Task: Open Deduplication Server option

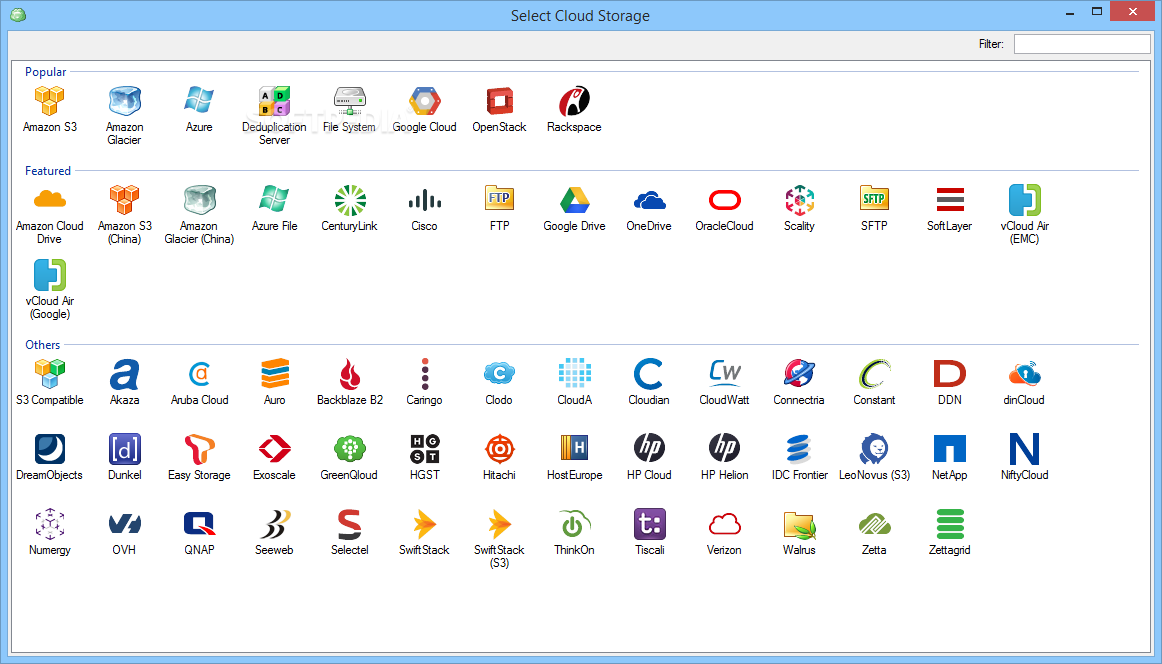Action: click(x=274, y=101)
